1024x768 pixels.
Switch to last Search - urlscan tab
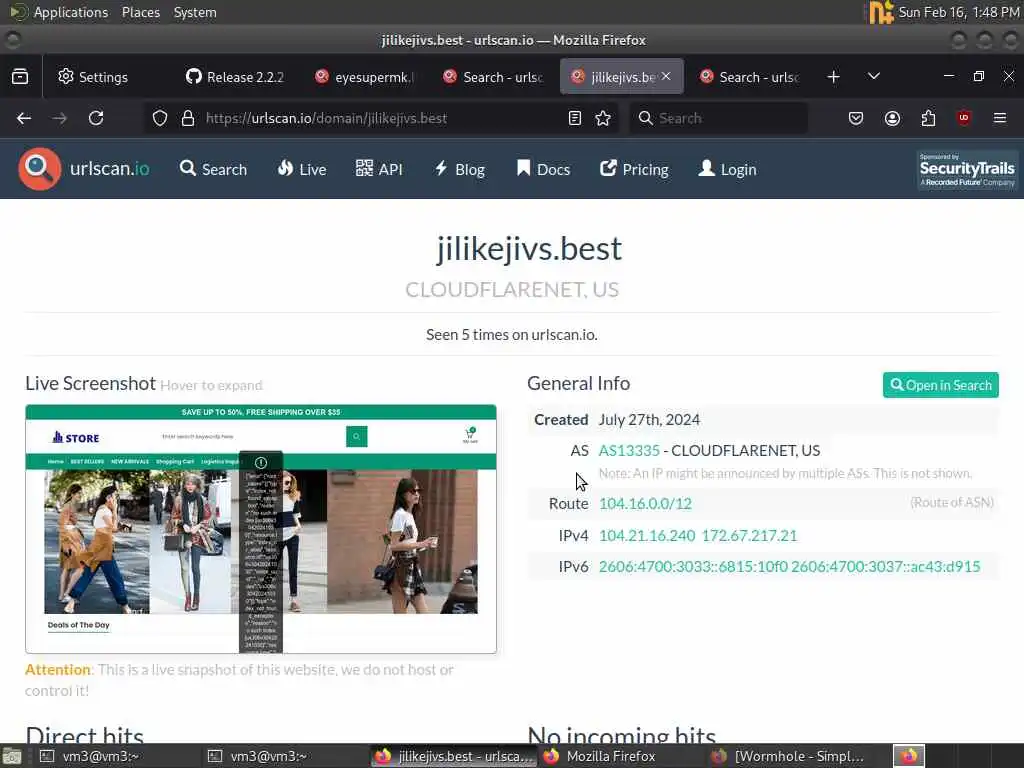point(750,77)
